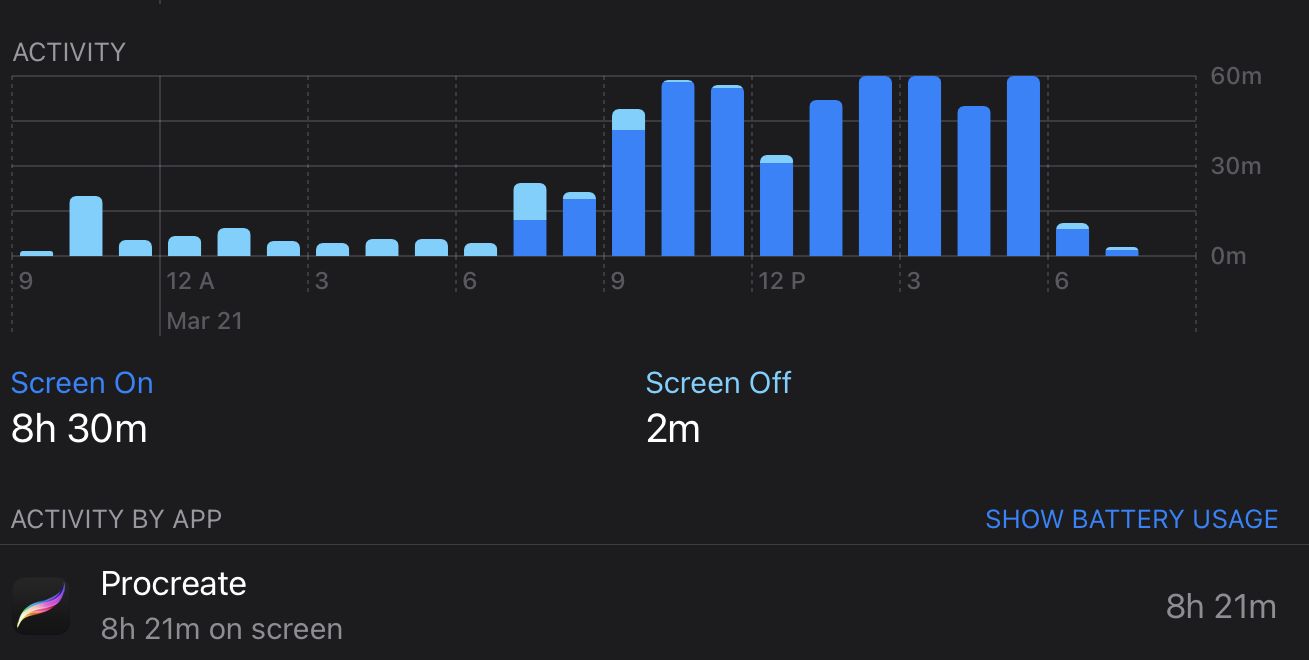Tap the Procreate app icon
This screenshot has height=660, width=1309.
[x=41, y=606]
